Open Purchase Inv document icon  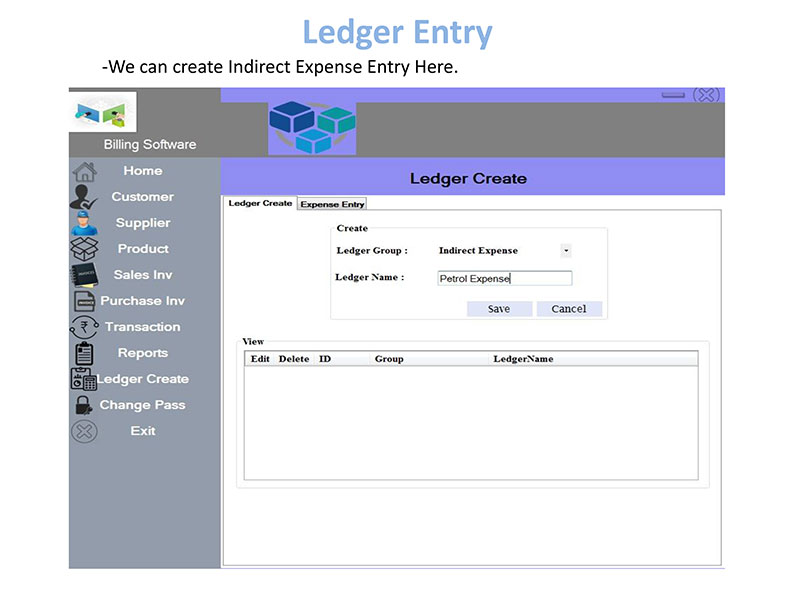84,301
